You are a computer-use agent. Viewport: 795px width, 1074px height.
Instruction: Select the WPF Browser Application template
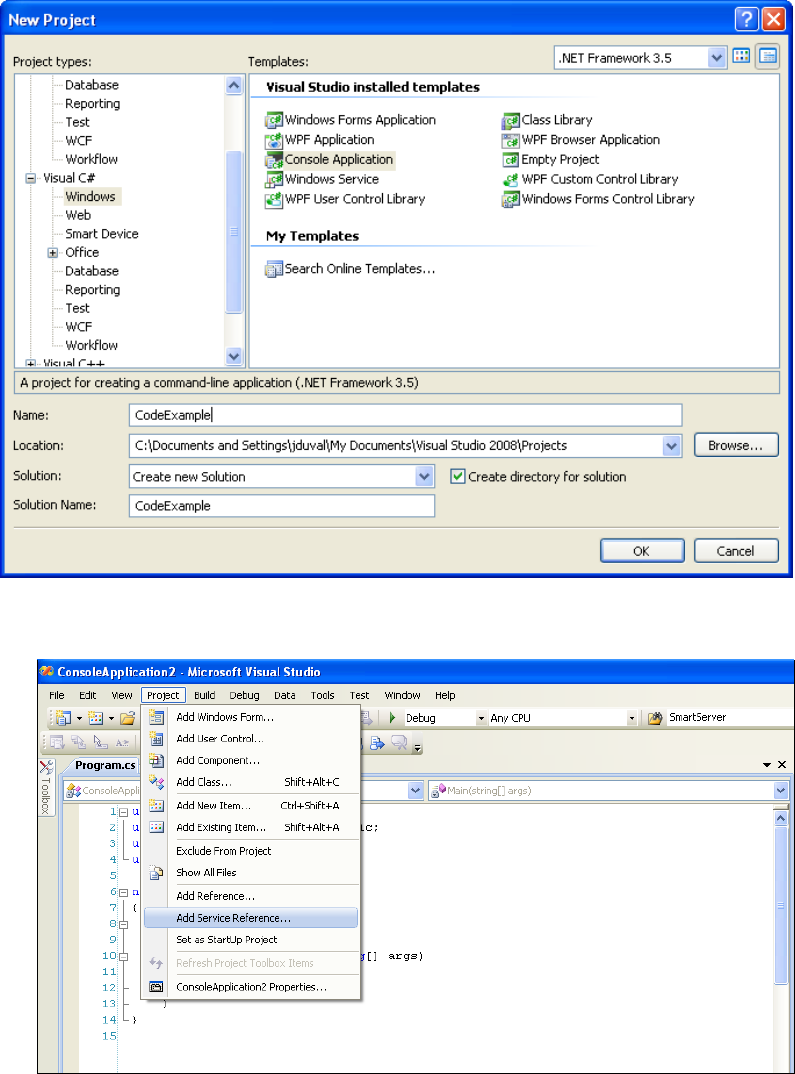point(581,140)
